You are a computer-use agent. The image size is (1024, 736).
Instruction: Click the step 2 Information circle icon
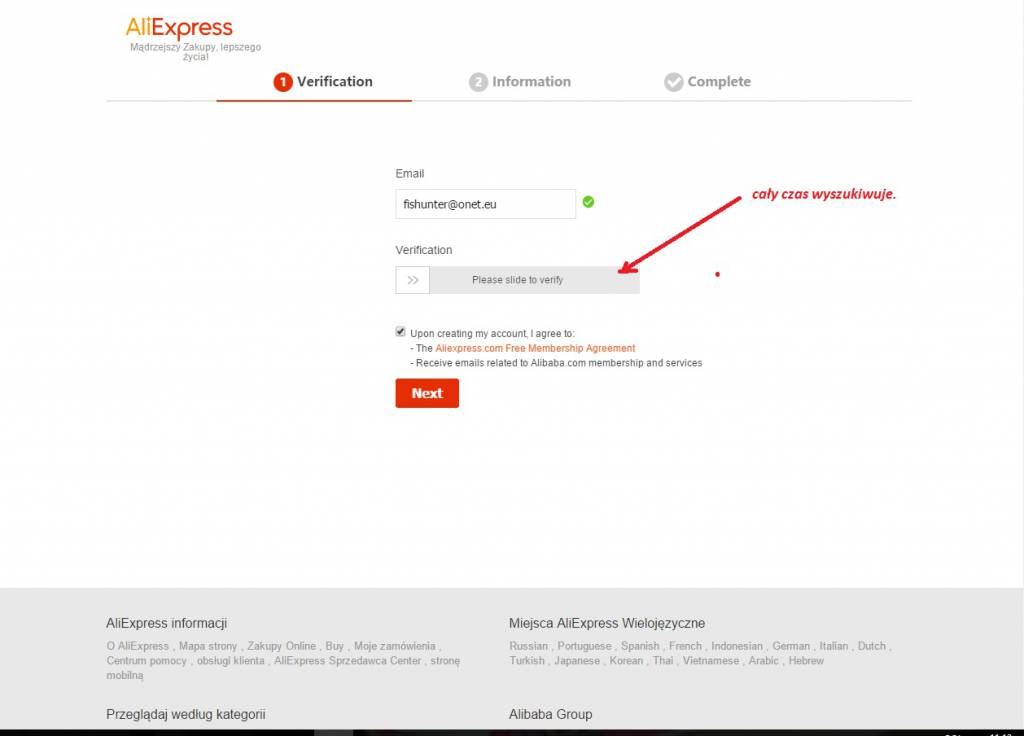pyautogui.click(x=478, y=82)
